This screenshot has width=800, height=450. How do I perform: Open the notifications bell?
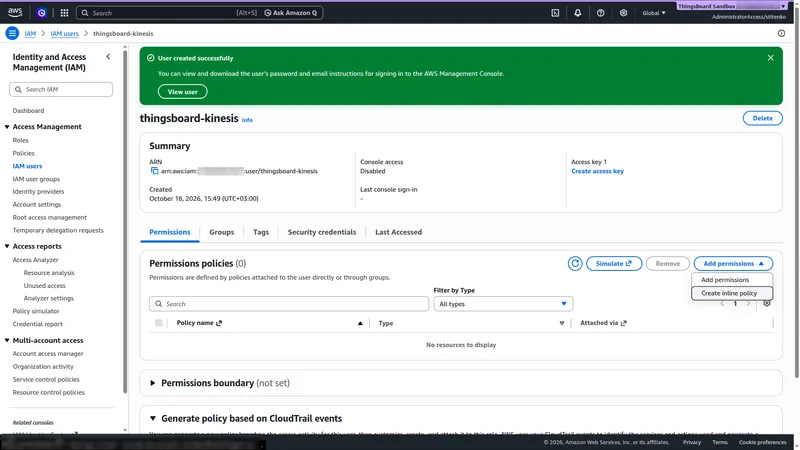[x=578, y=13]
